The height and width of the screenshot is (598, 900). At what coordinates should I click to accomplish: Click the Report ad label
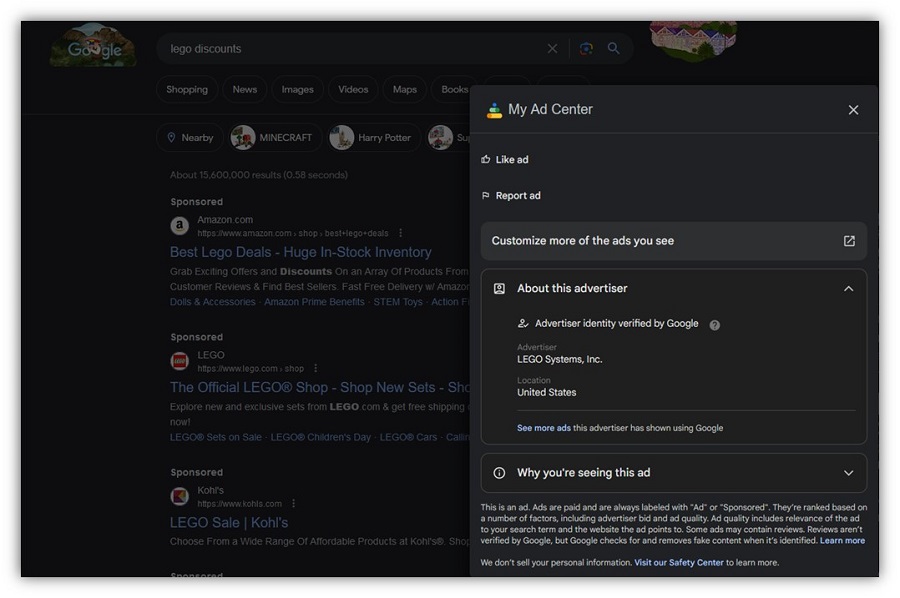click(x=518, y=196)
